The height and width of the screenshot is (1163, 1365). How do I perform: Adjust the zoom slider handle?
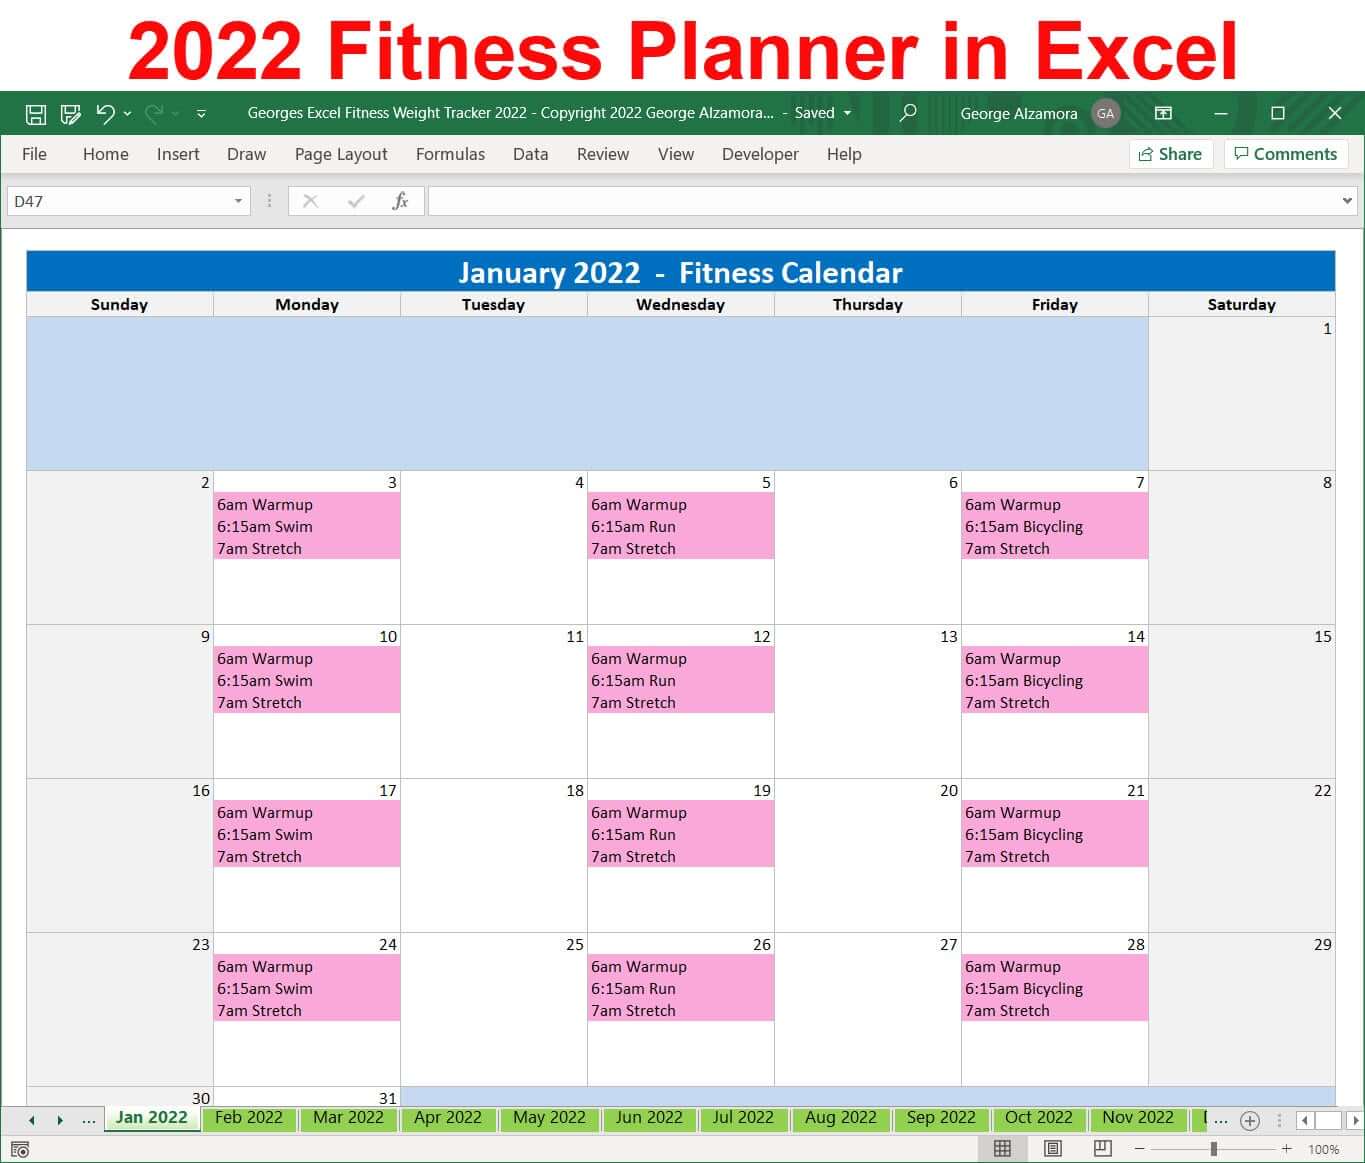pyautogui.click(x=1213, y=1149)
